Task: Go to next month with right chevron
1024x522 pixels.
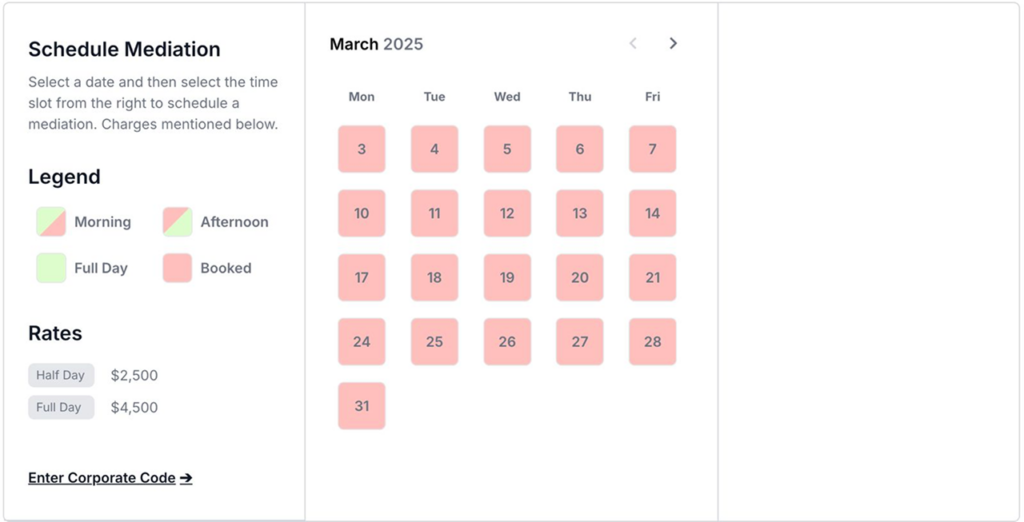Action: coord(673,44)
